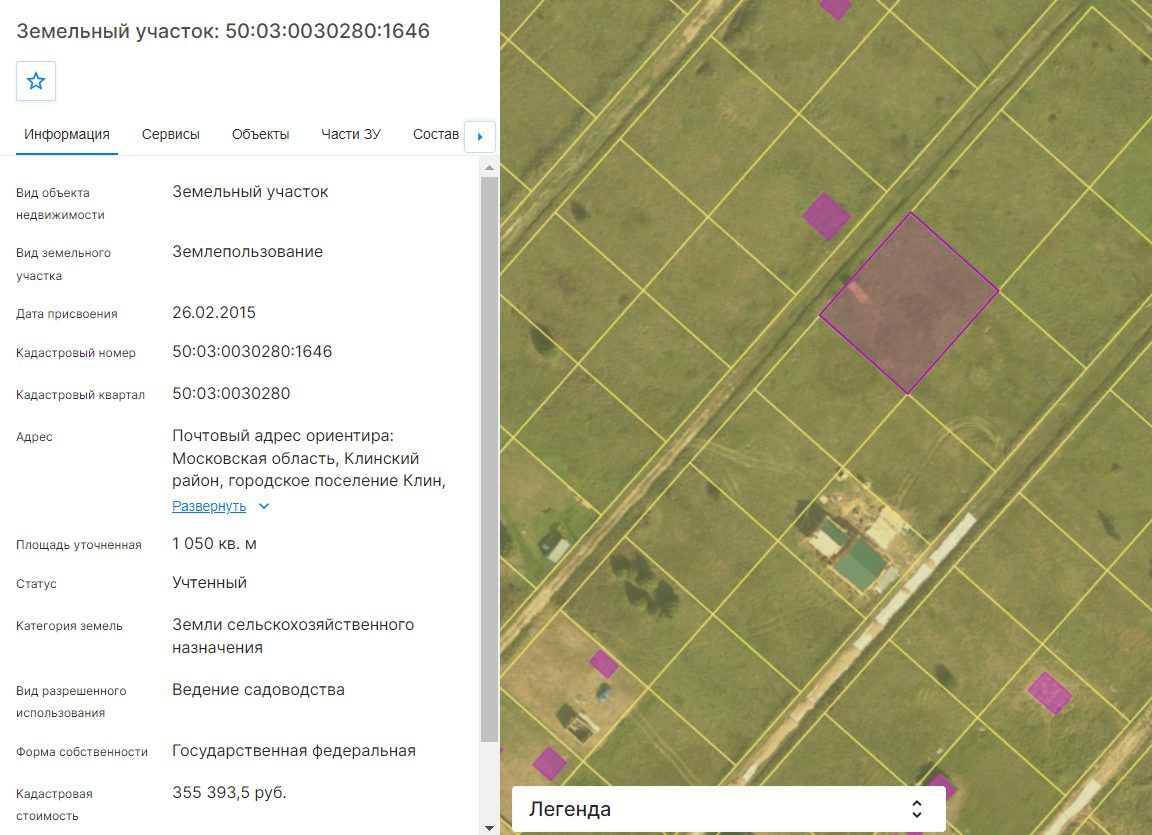Open the Информация tab
This screenshot has width=1152, height=835.
[67, 134]
